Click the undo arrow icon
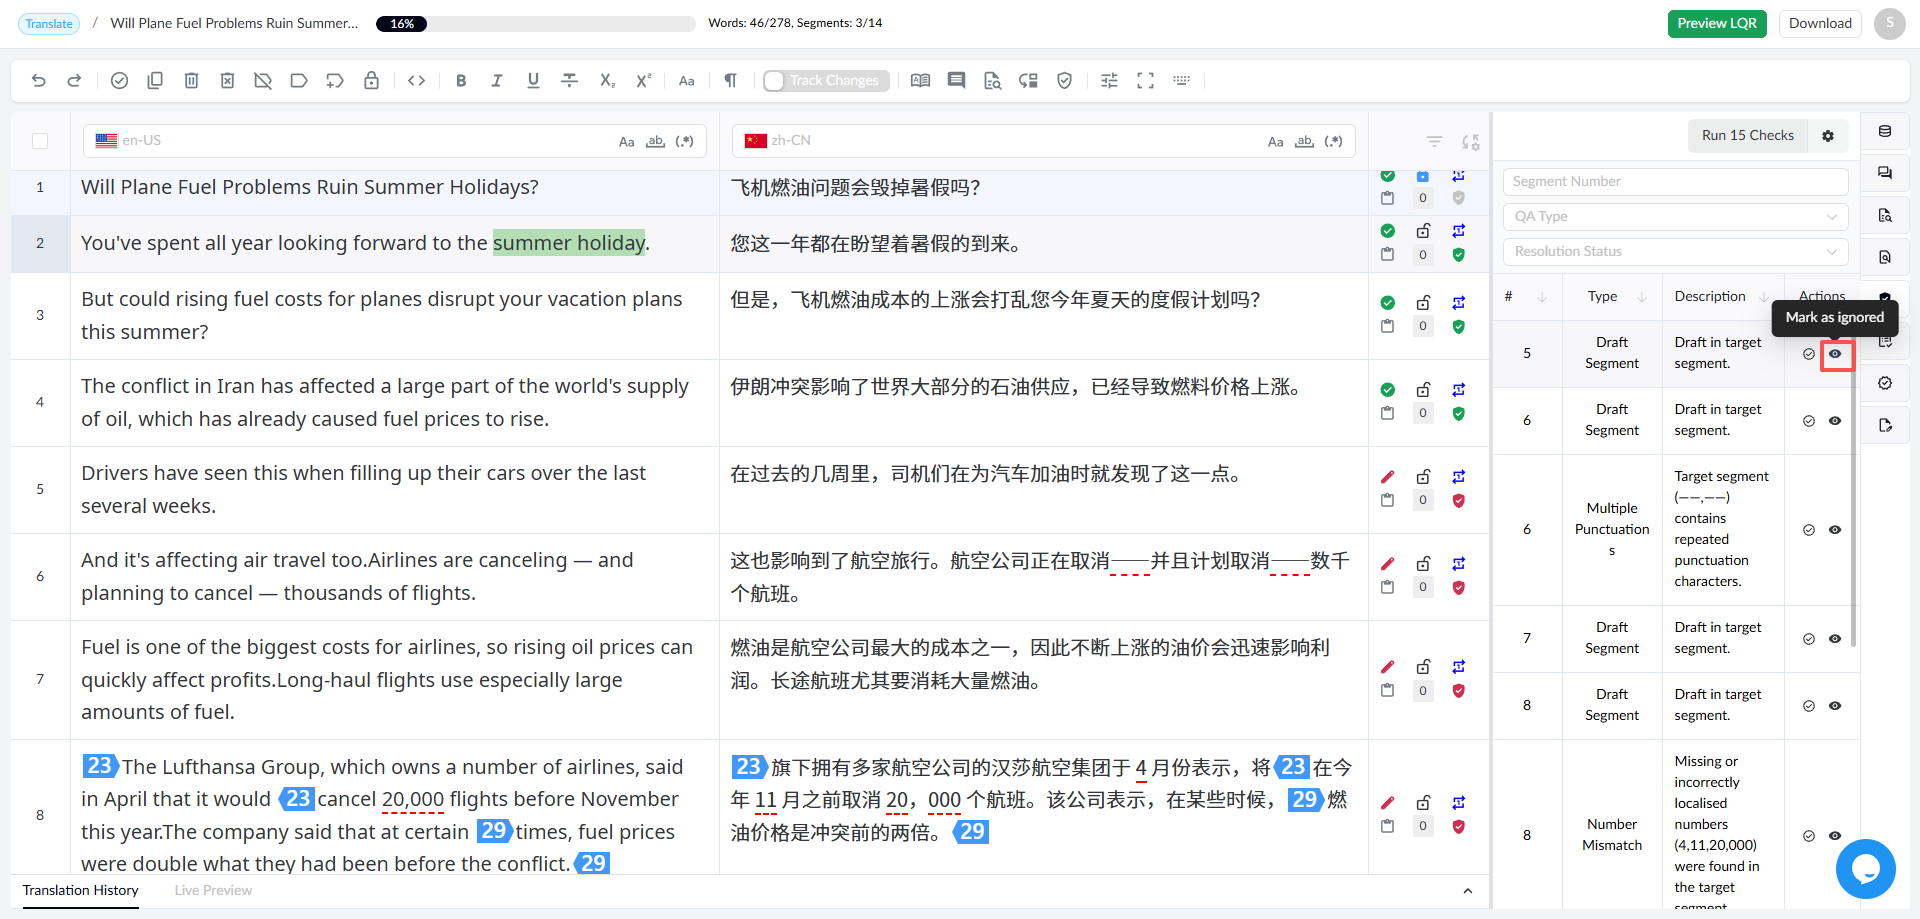1920x919 pixels. click(39, 81)
